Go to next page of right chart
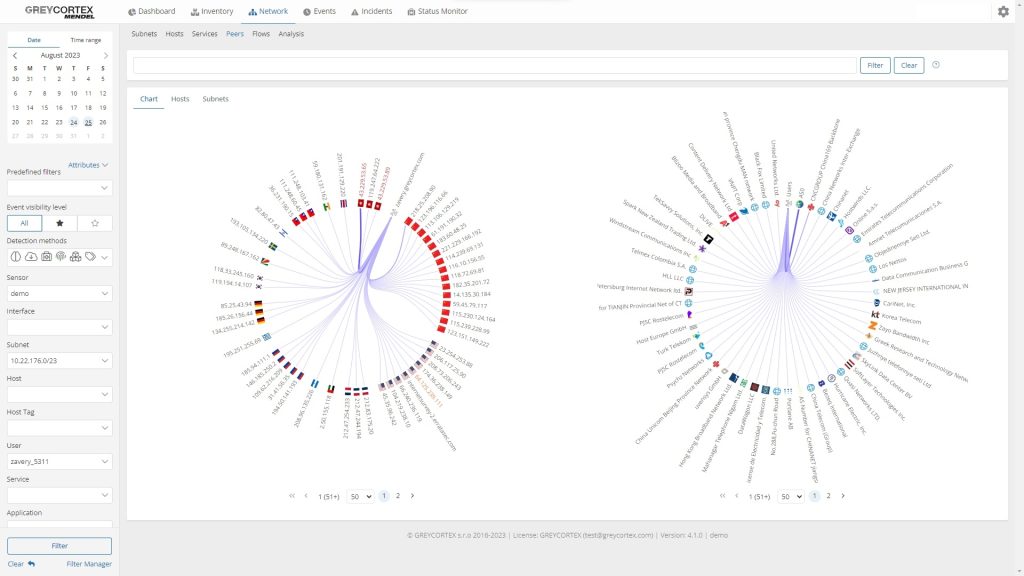Screen dimensions: 1024x576 coord(843,495)
